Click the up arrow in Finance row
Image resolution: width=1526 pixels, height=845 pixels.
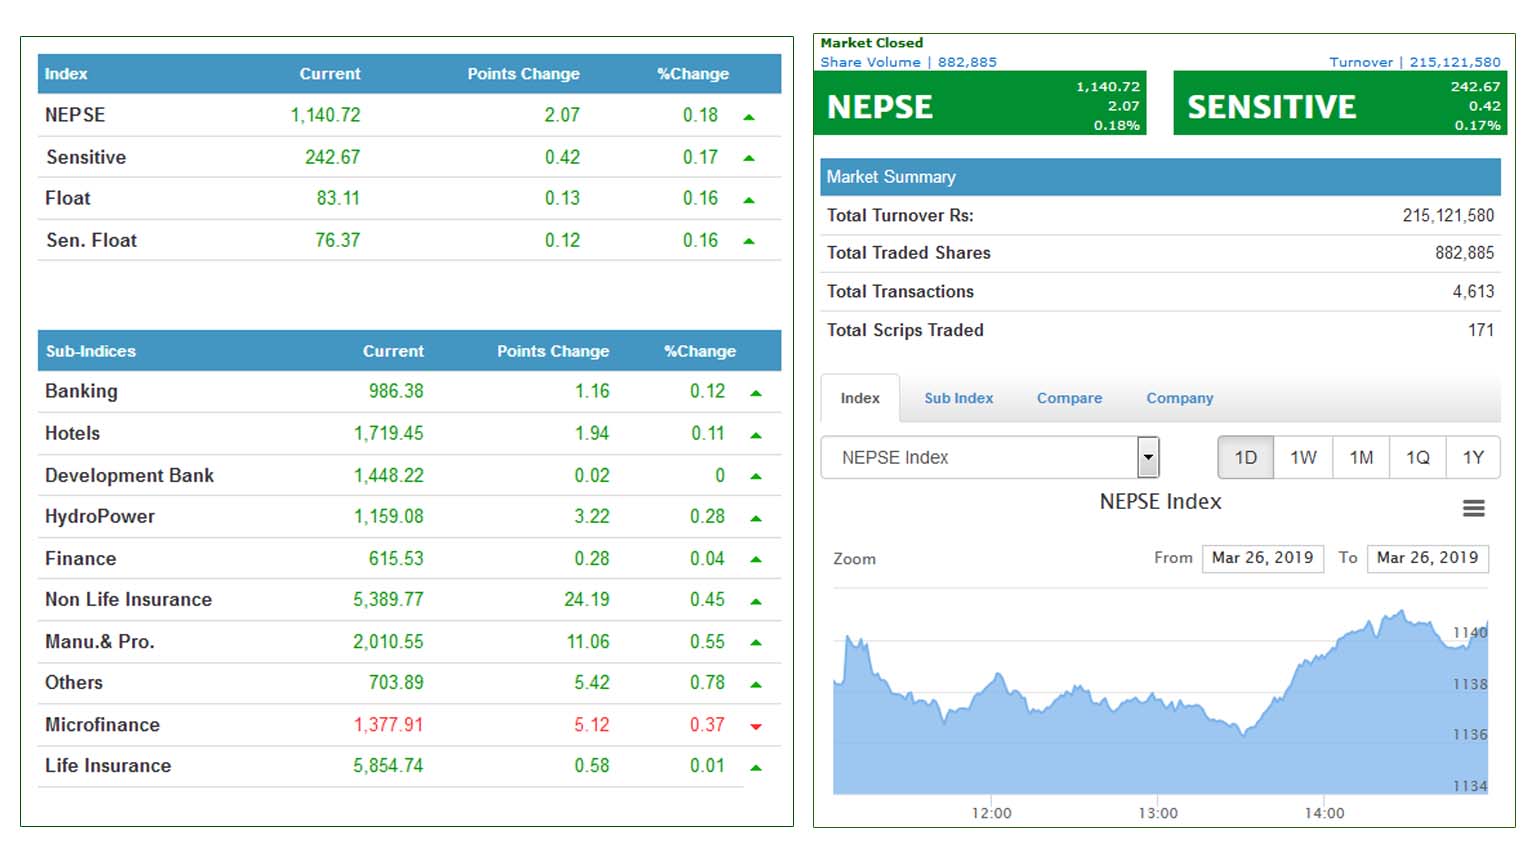[x=756, y=559]
